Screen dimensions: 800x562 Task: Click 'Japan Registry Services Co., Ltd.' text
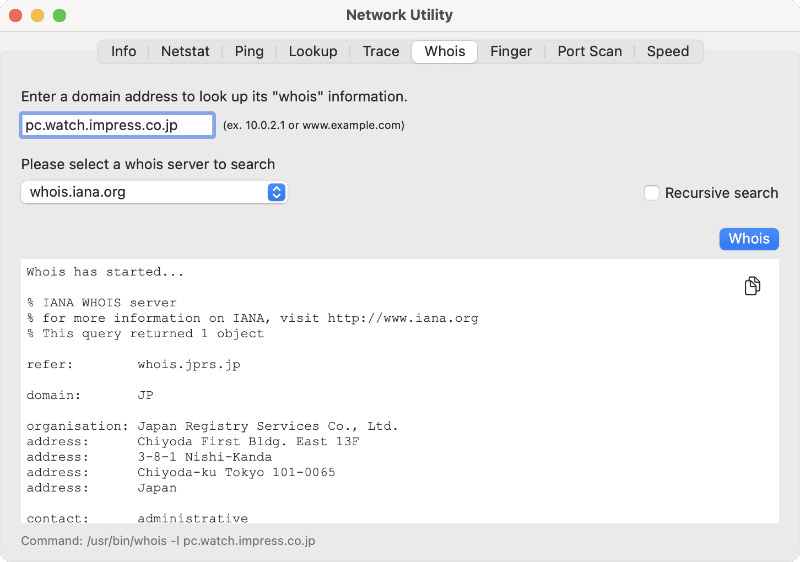coord(267,426)
